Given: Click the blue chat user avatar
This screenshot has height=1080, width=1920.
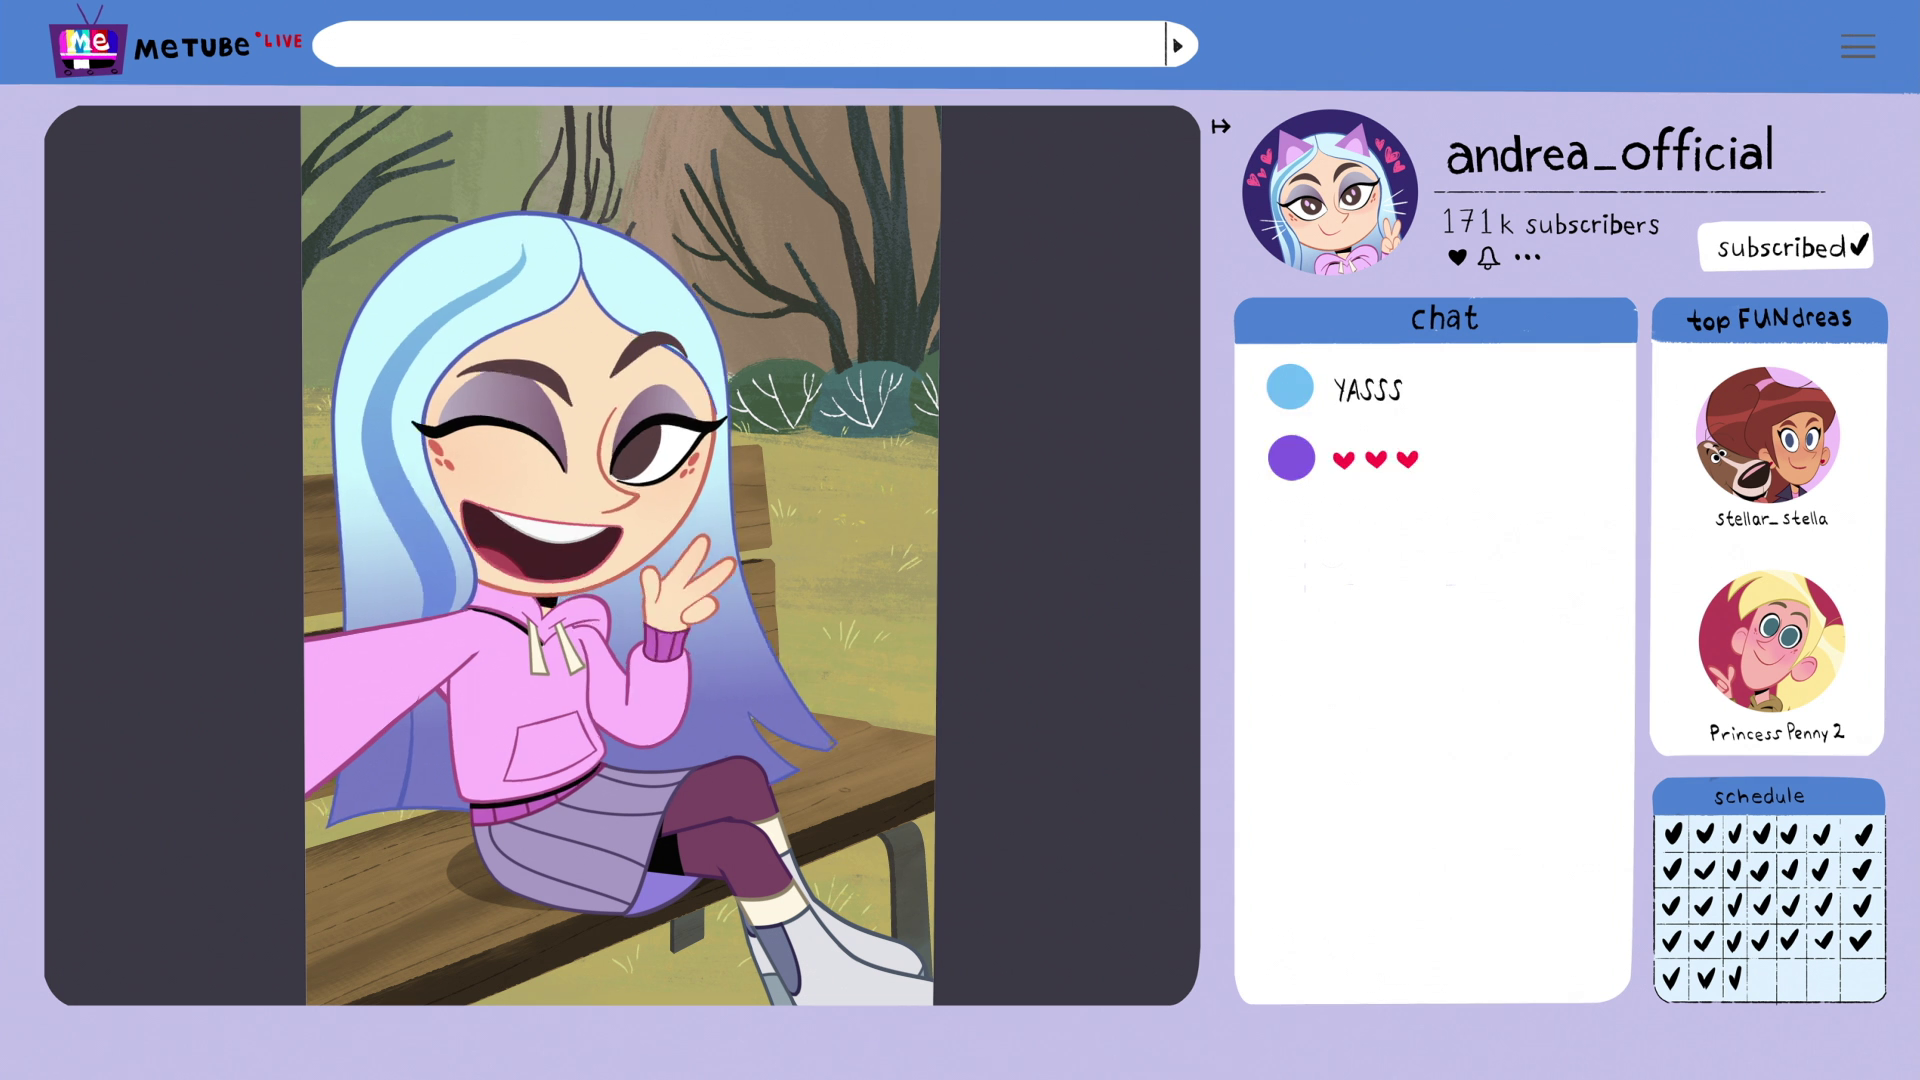Looking at the screenshot, I should click(x=1290, y=387).
